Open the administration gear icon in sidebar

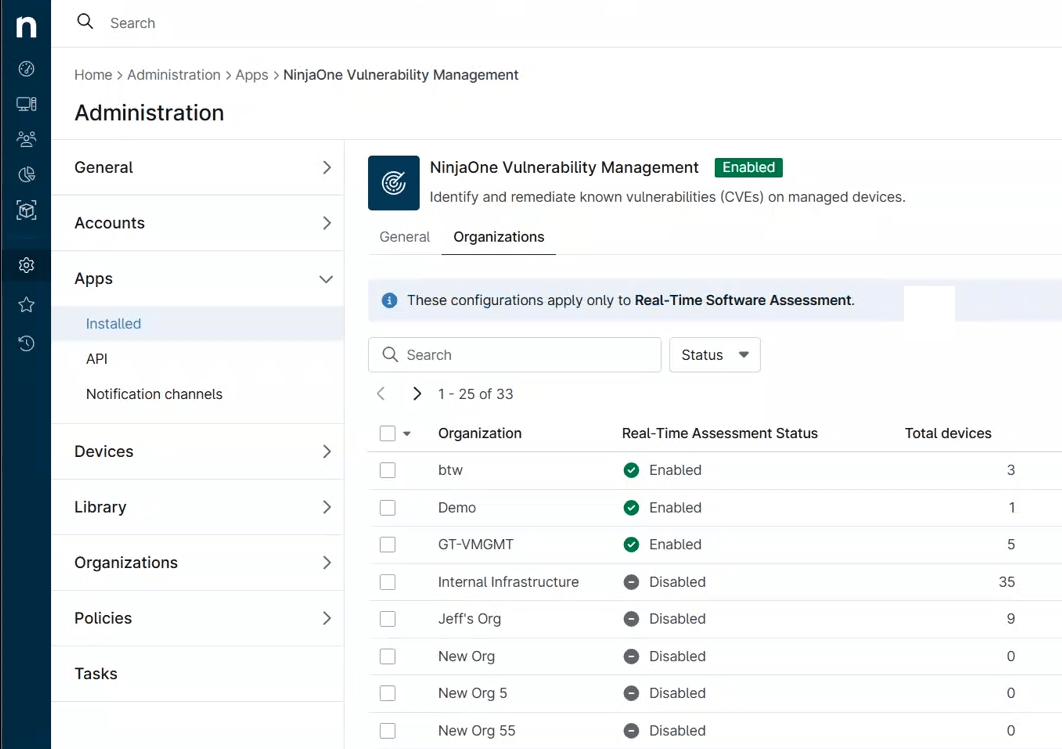[26, 265]
